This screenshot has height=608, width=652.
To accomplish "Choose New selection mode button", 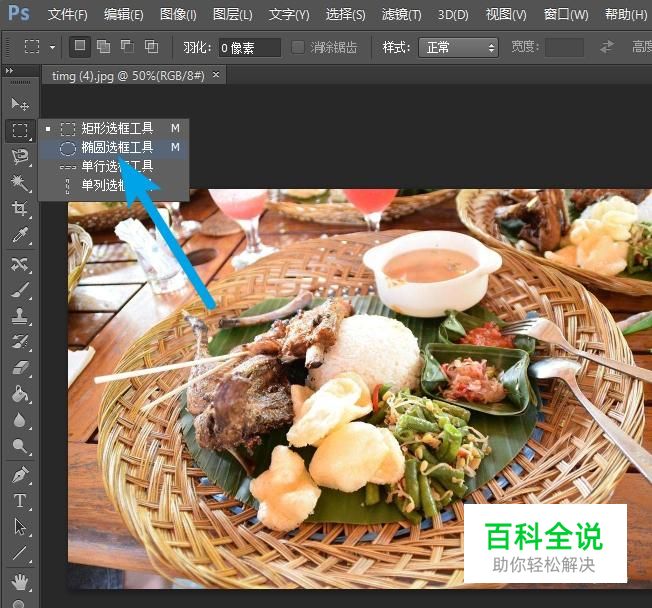I will point(79,46).
